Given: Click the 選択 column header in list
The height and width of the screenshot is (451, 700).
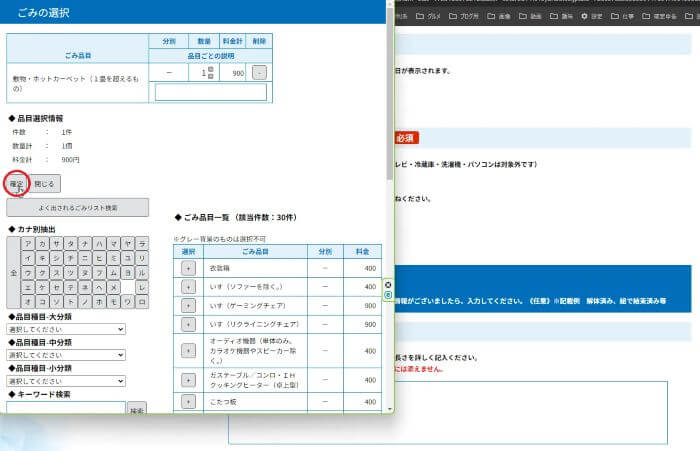Looking at the screenshot, I should coord(188,252).
